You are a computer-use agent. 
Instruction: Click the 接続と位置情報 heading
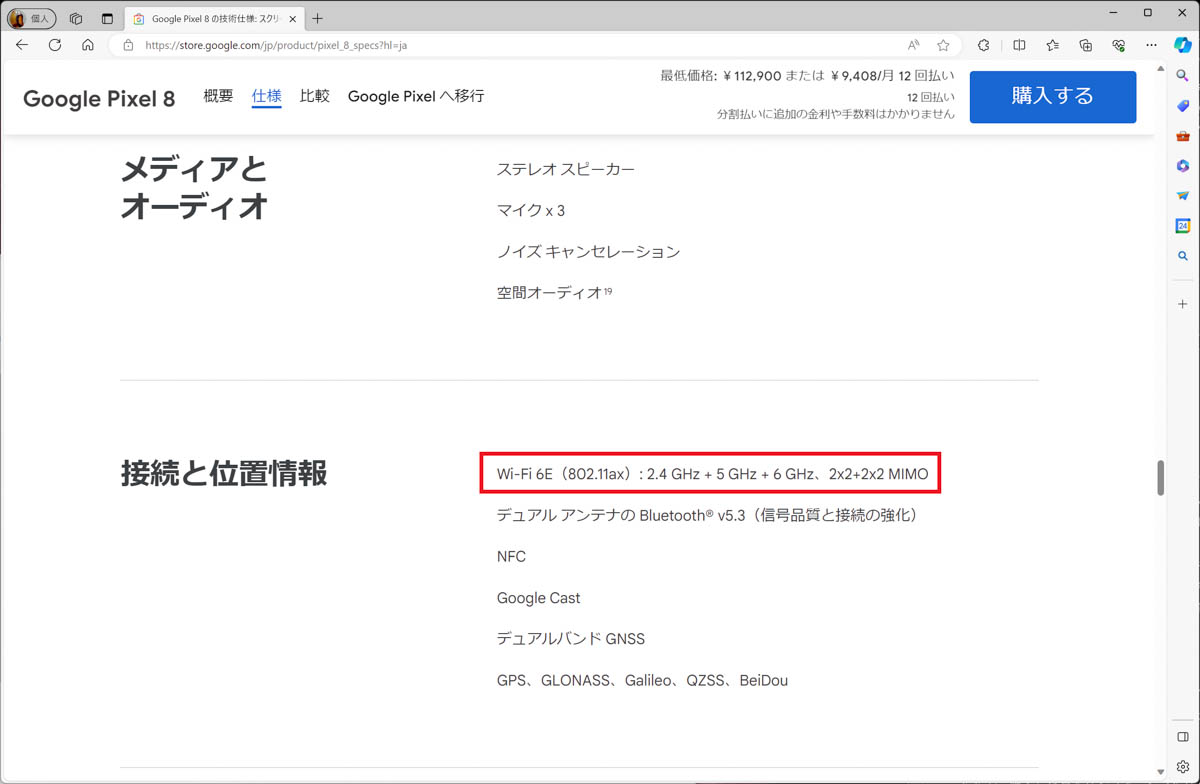(x=224, y=473)
